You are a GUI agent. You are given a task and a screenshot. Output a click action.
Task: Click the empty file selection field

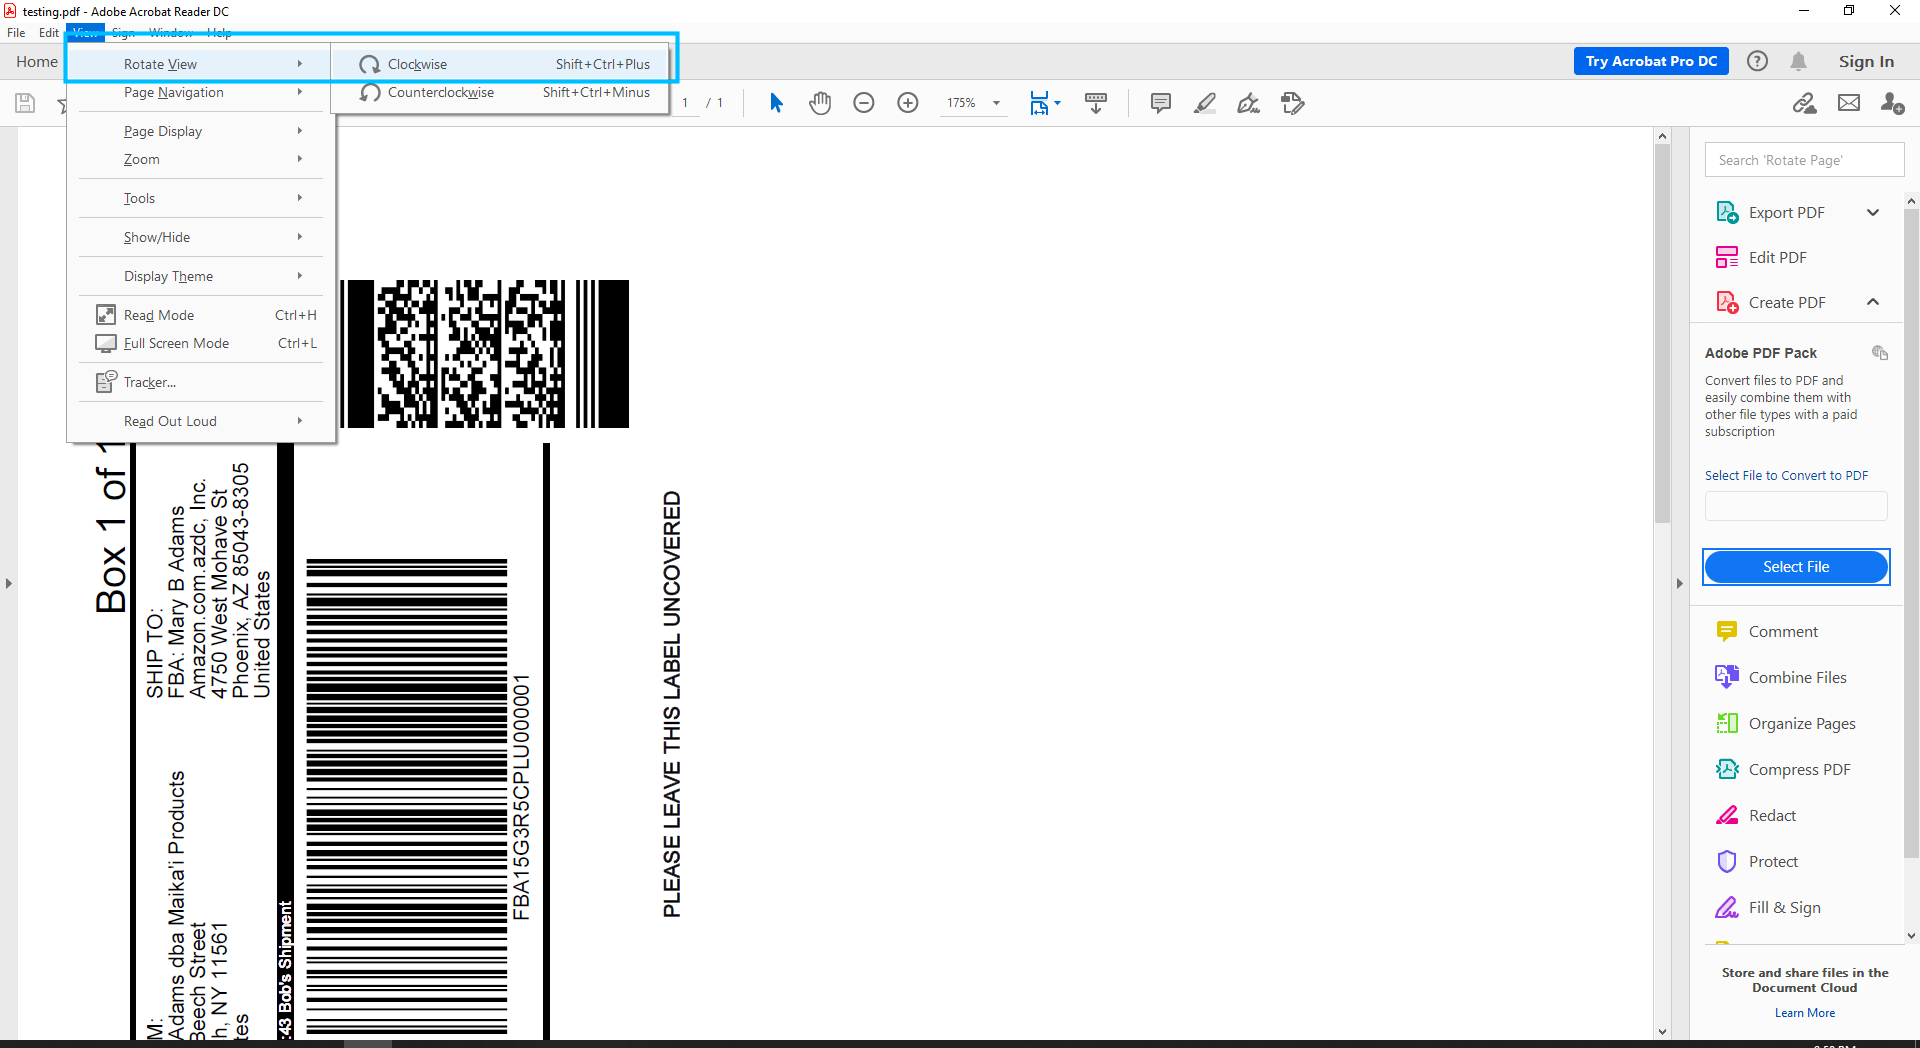point(1796,506)
